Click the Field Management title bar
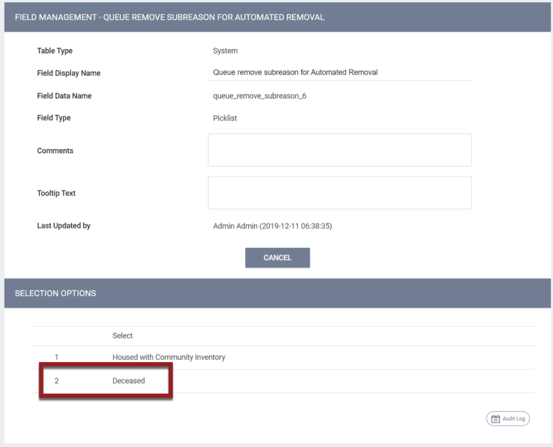The height and width of the screenshot is (447, 553). [278, 17]
